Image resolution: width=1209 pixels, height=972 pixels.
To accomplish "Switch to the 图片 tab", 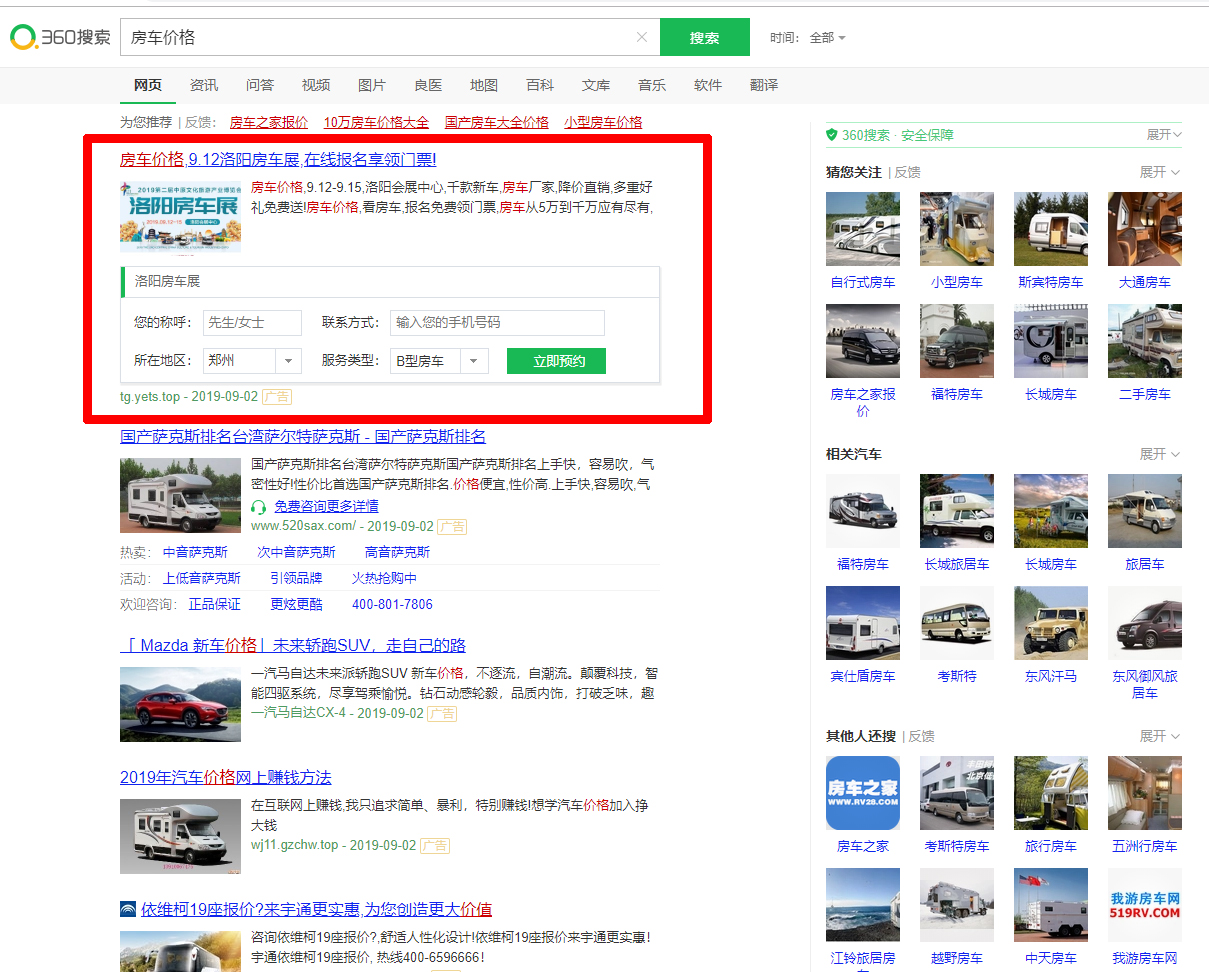I will click(x=371, y=85).
